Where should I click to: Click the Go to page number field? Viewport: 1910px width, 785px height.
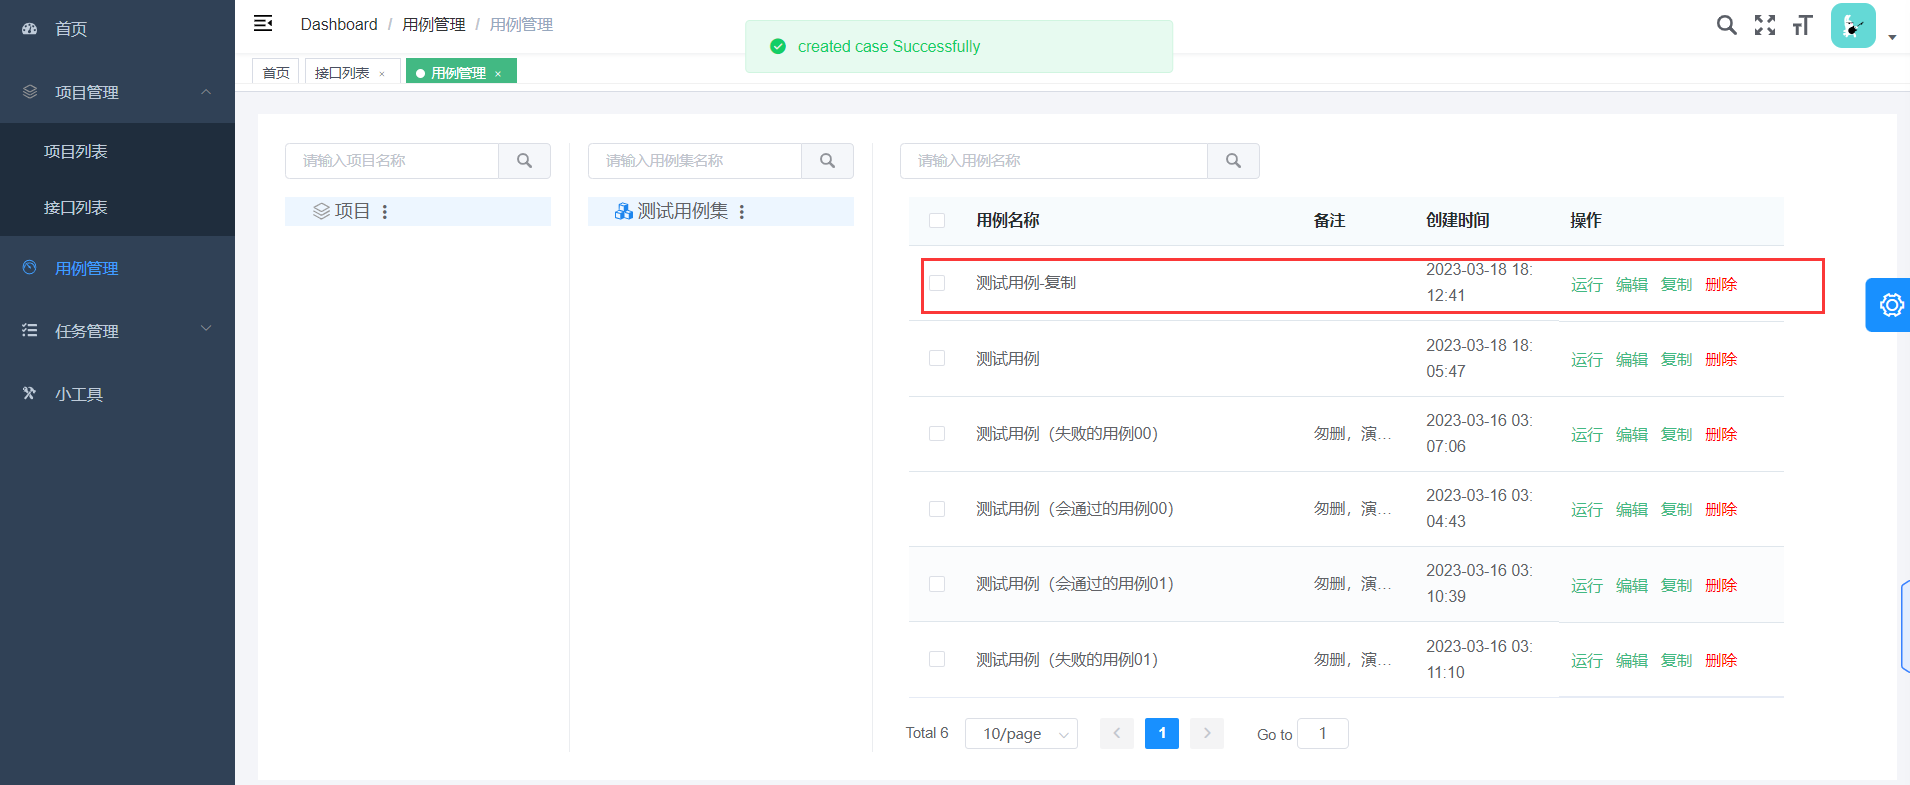(x=1323, y=734)
